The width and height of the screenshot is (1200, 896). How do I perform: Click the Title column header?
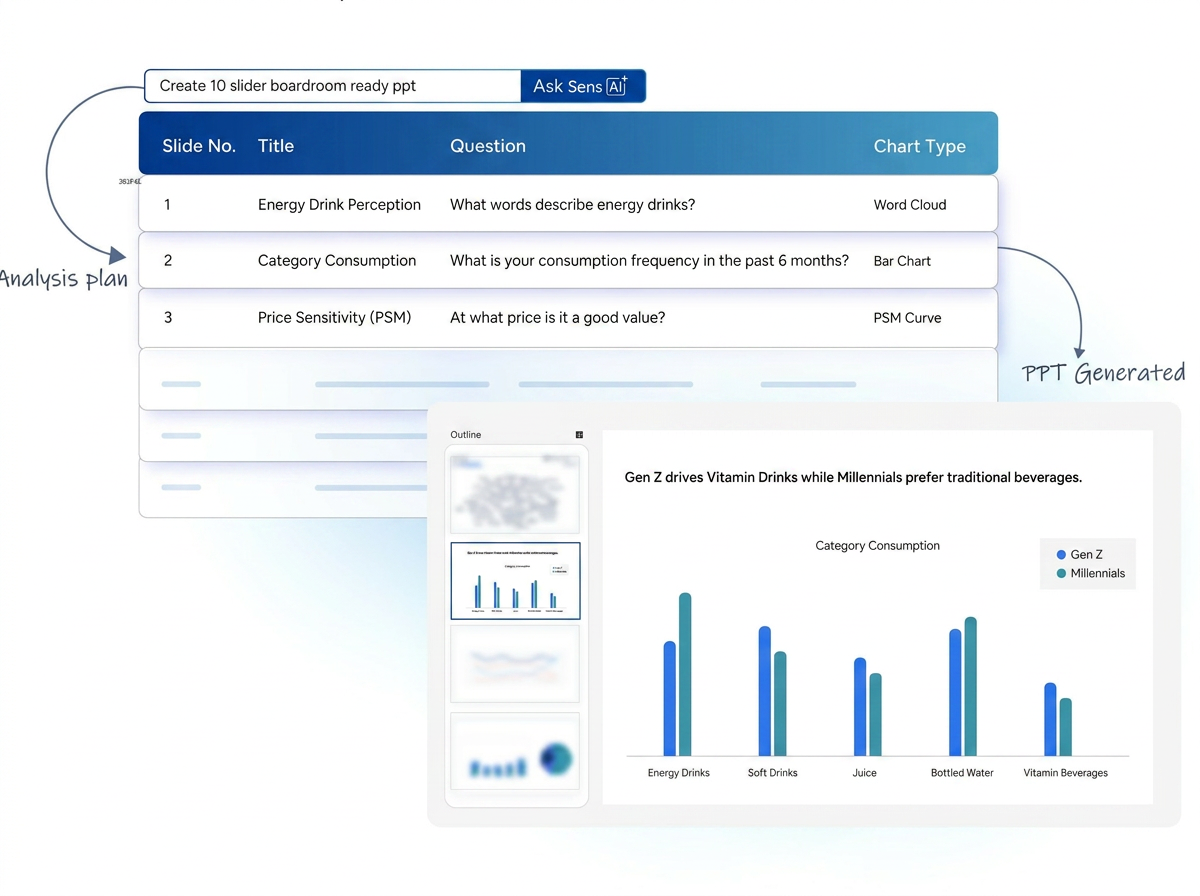coord(276,146)
